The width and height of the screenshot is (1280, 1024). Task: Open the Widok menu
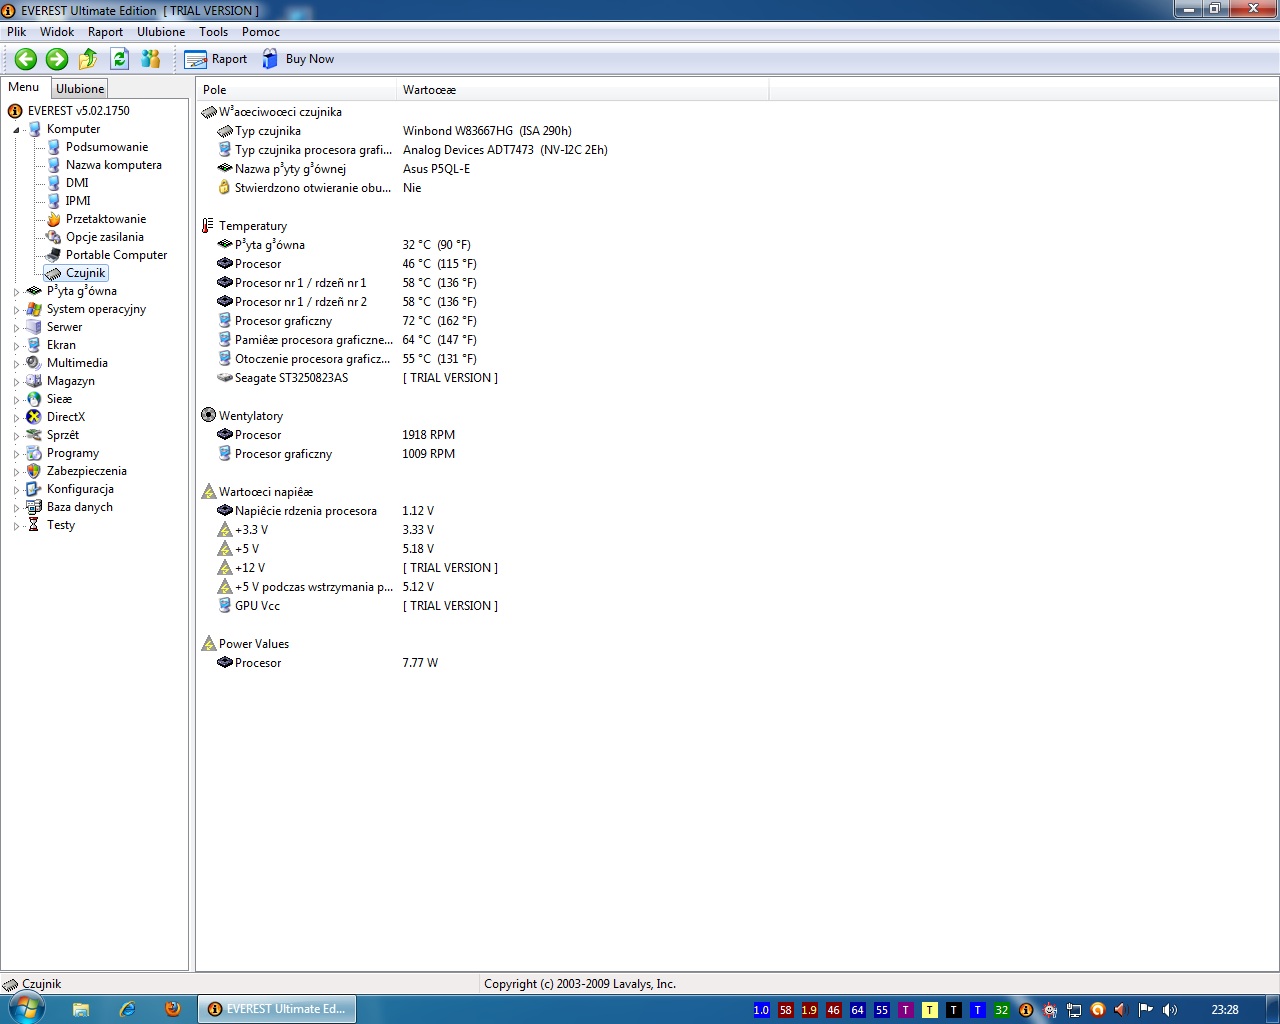(57, 32)
